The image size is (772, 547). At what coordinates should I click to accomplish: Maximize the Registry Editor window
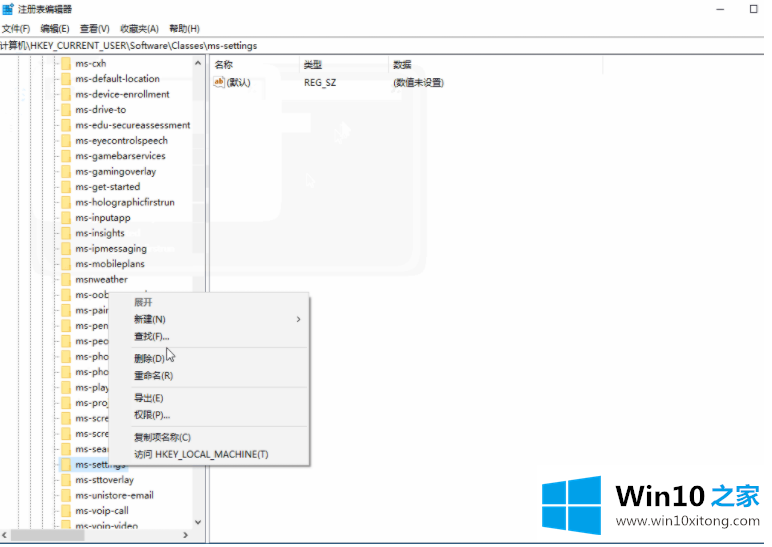[753, 9]
